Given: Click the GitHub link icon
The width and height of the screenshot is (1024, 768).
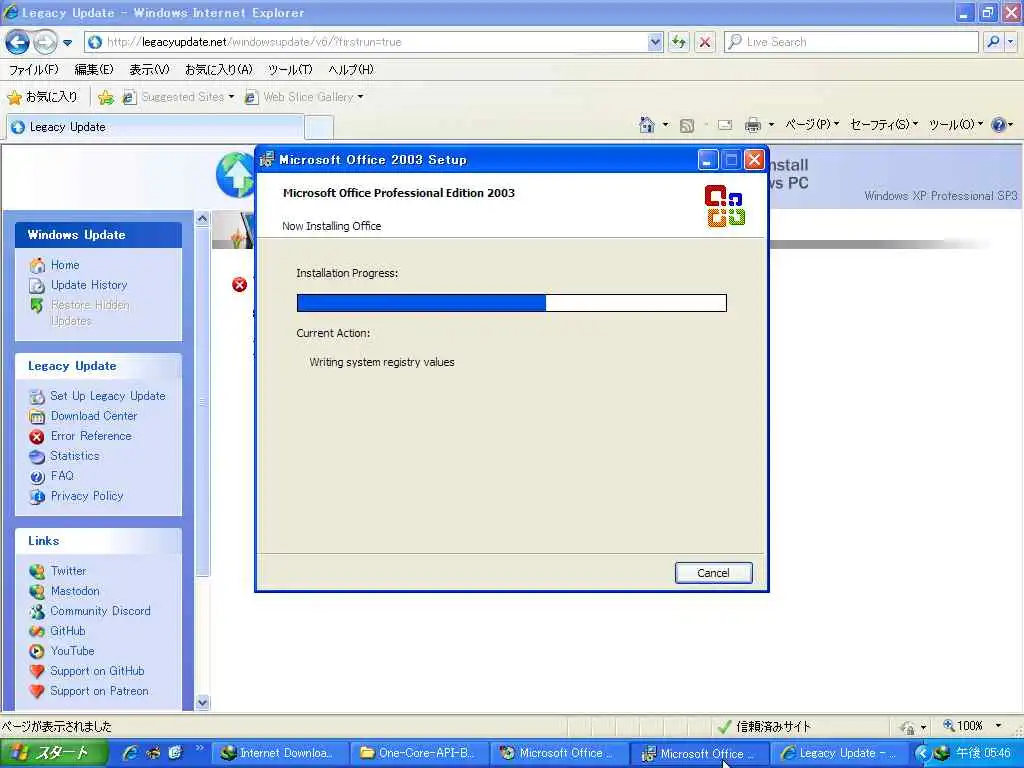Looking at the screenshot, I should pos(37,632).
